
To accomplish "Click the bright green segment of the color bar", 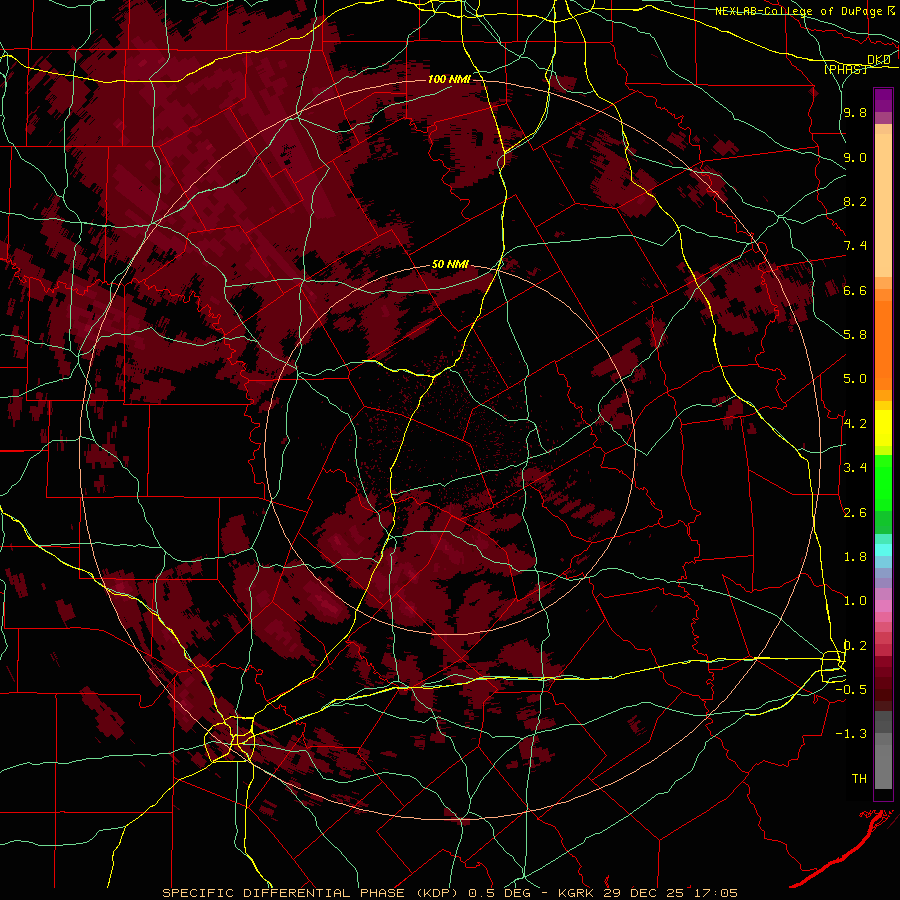I will tap(883, 483).
